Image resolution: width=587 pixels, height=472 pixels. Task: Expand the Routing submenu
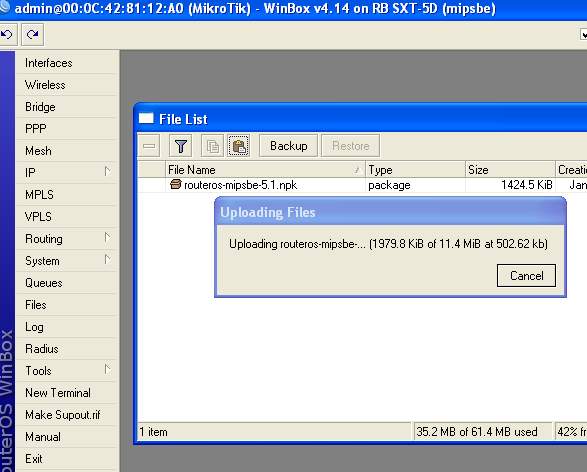click(x=67, y=239)
